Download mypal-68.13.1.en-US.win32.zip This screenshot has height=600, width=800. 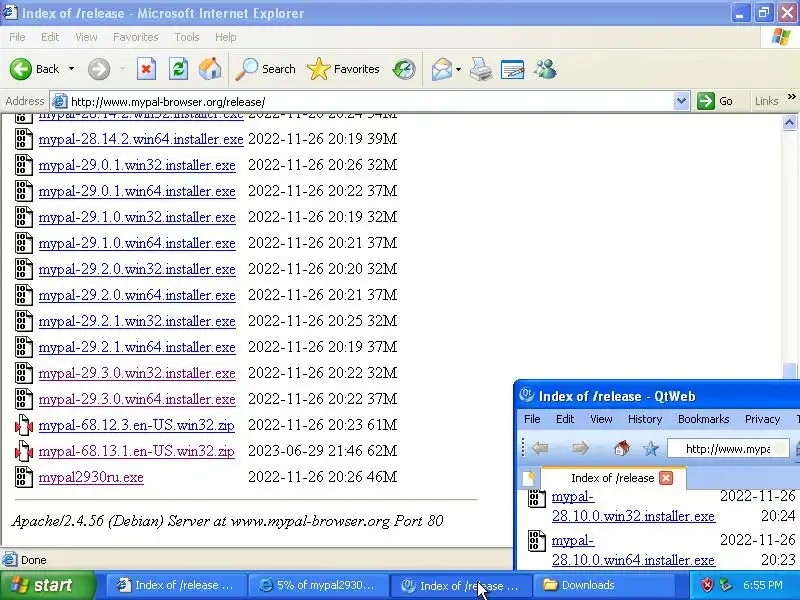(136, 451)
